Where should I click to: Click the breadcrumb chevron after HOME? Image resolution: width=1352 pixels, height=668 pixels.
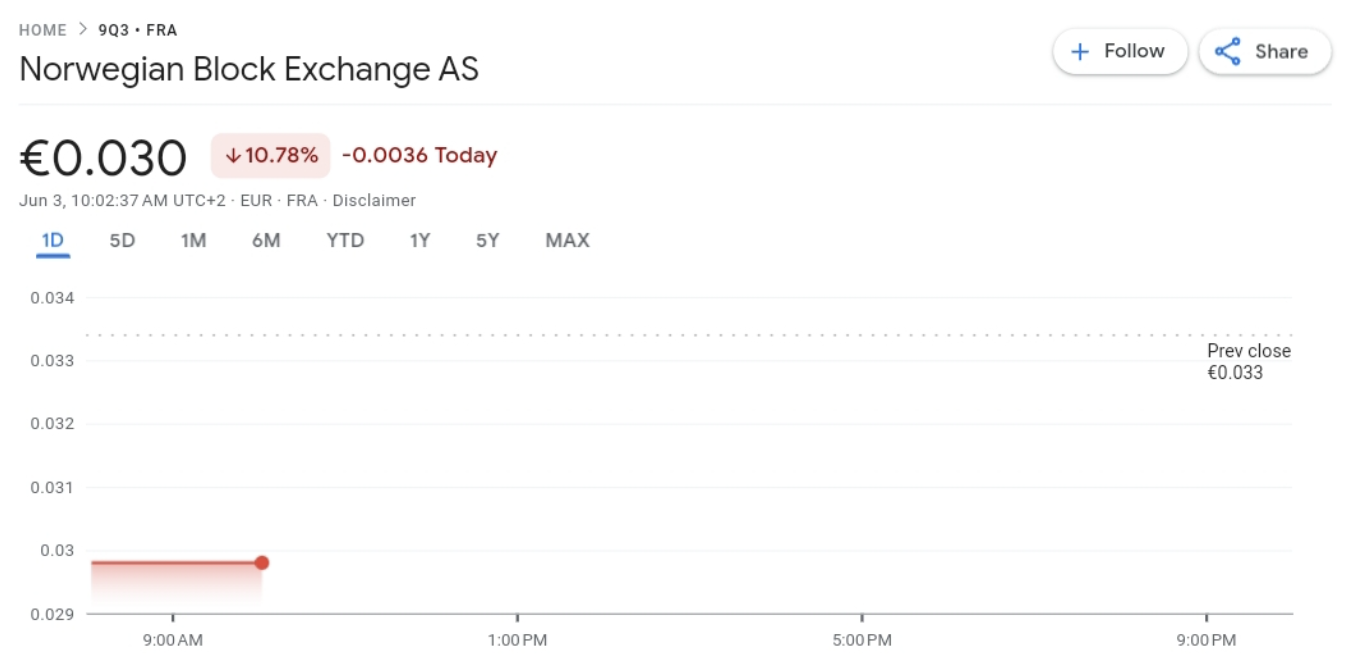coord(83,30)
